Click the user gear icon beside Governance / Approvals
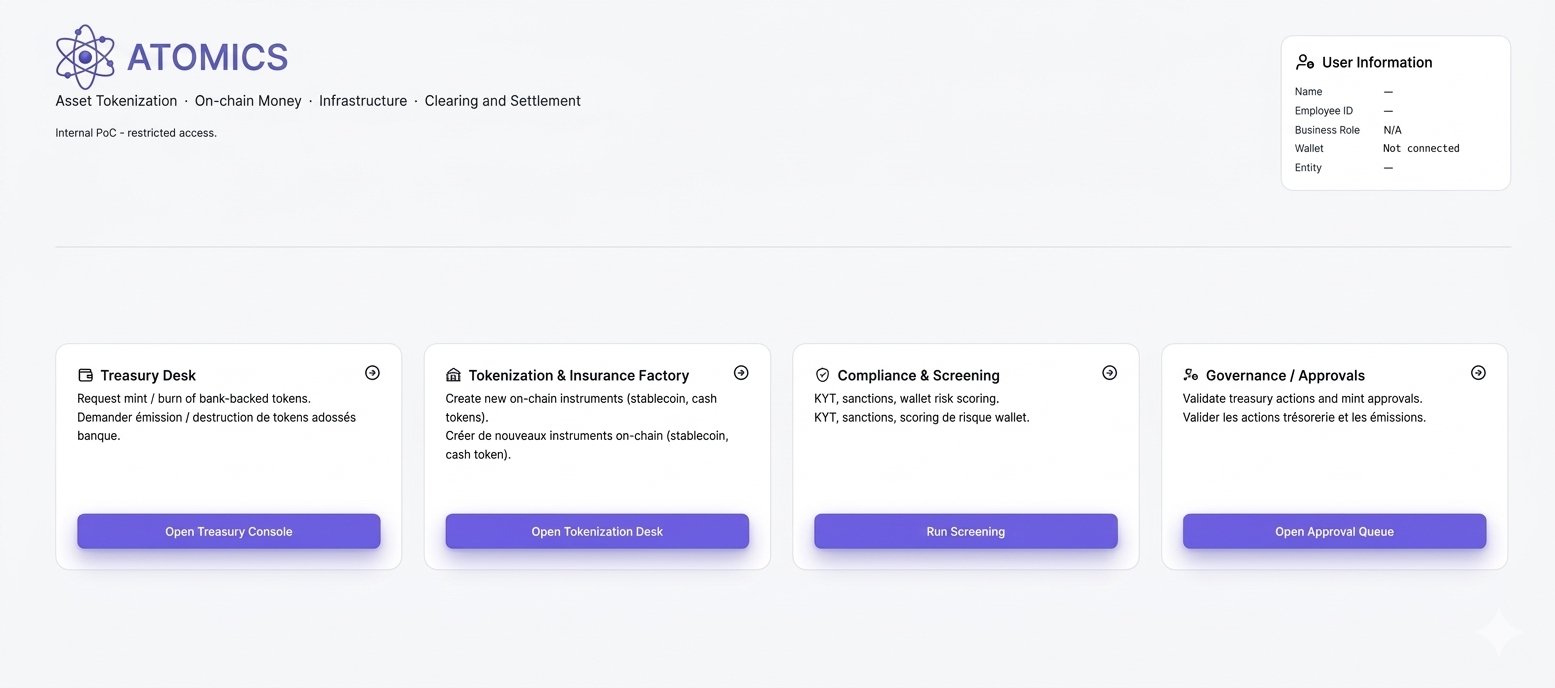Screen dimensions: 1555x688 tap(1190, 376)
